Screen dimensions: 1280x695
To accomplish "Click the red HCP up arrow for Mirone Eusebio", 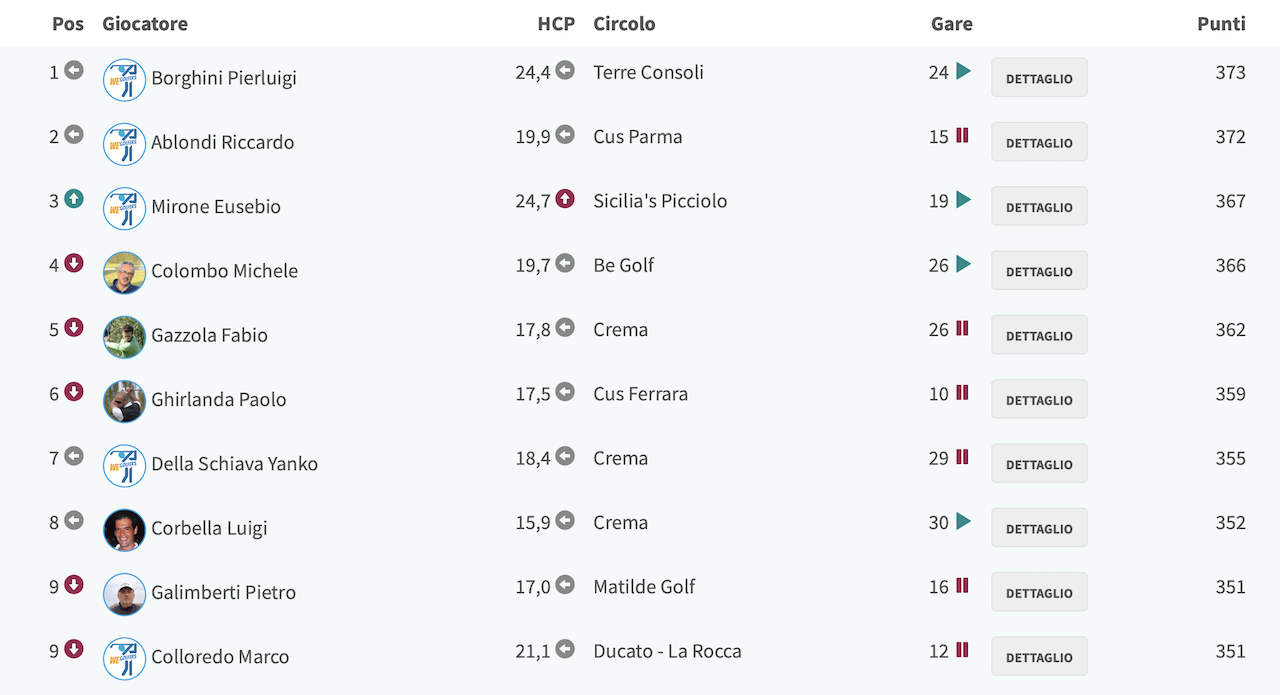I will (565, 199).
